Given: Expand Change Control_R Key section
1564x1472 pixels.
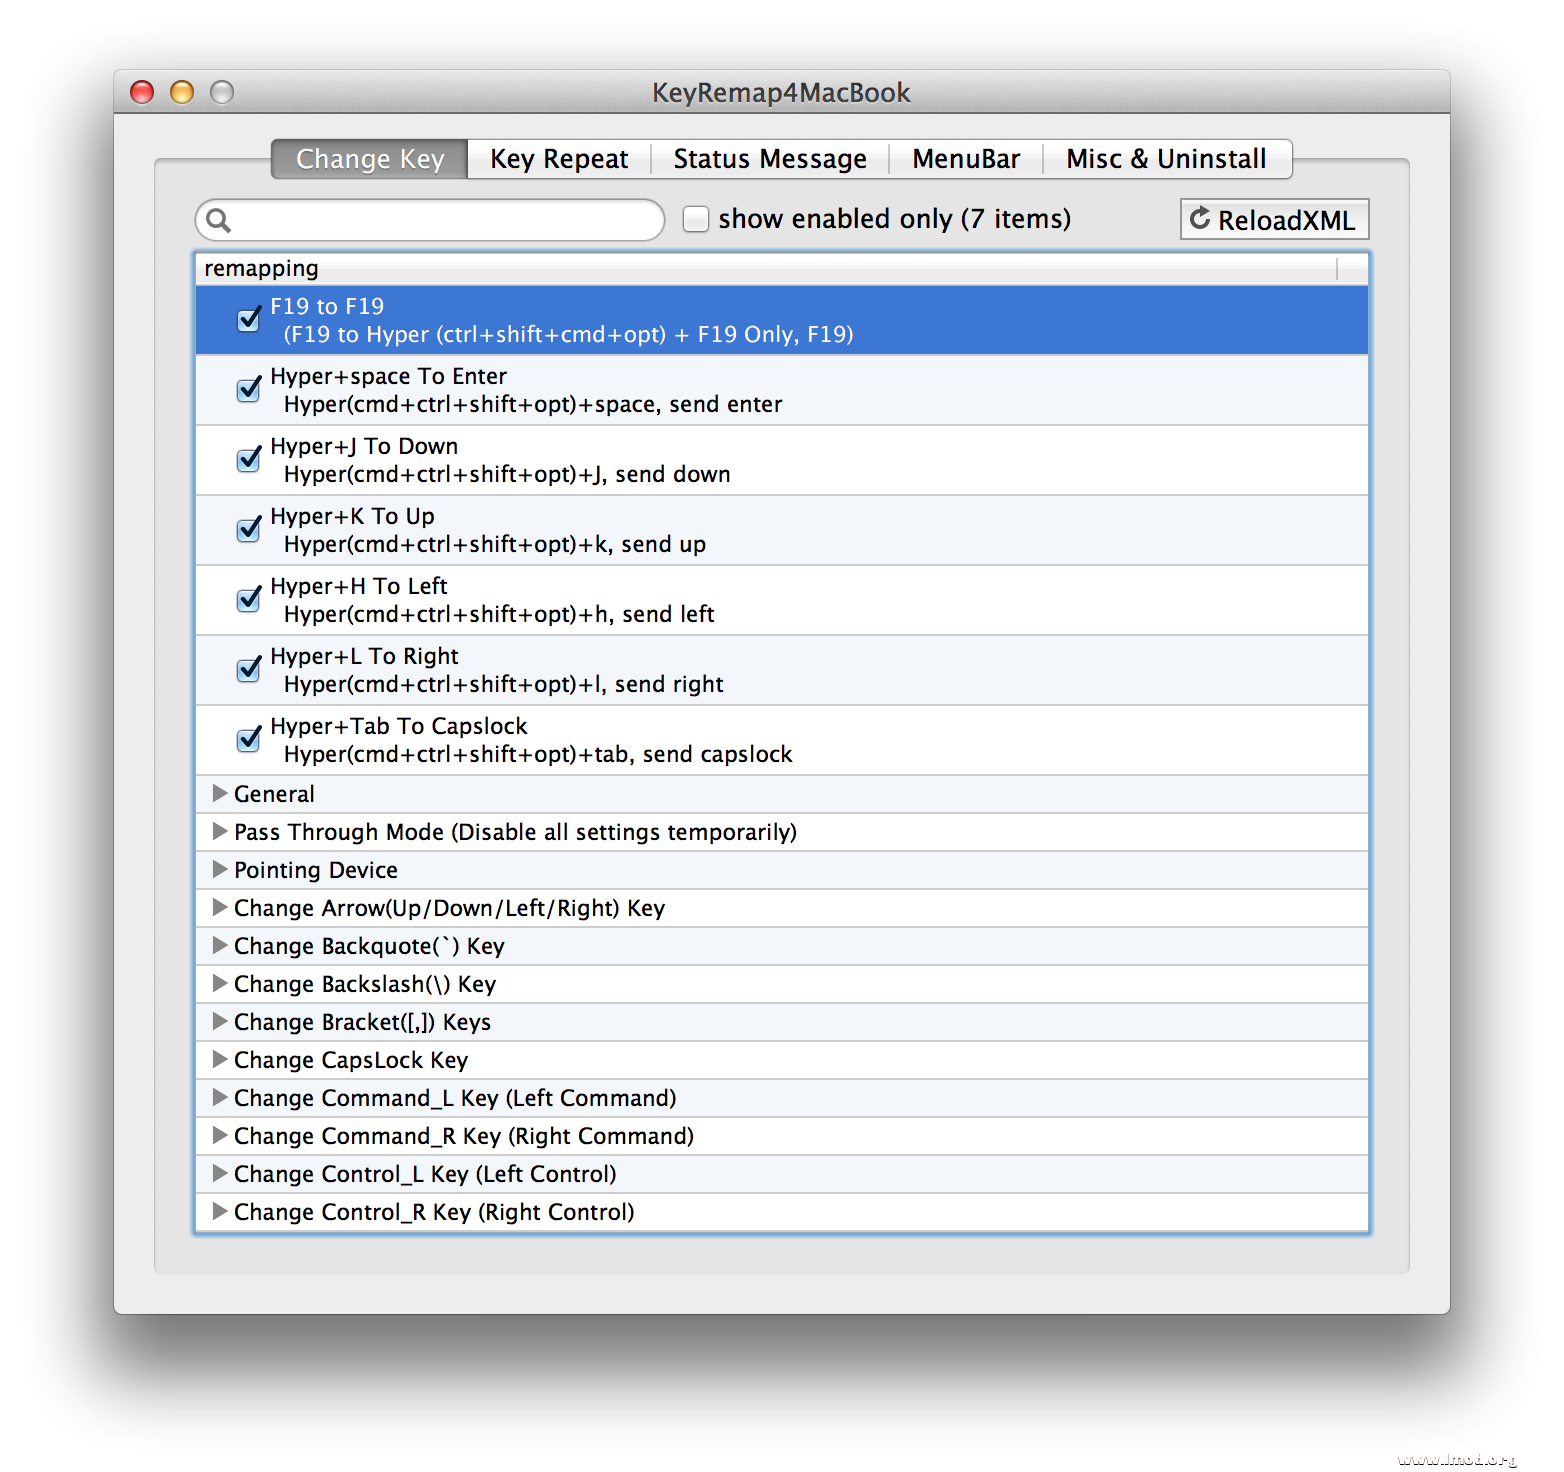Looking at the screenshot, I should [220, 1212].
